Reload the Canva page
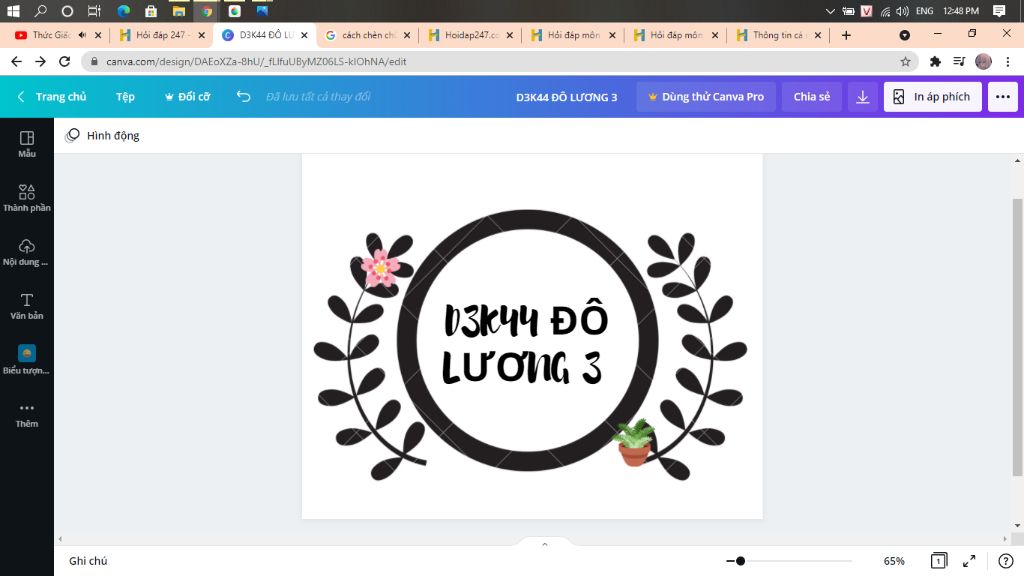Screen dimensions: 1024x576 click(64, 61)
